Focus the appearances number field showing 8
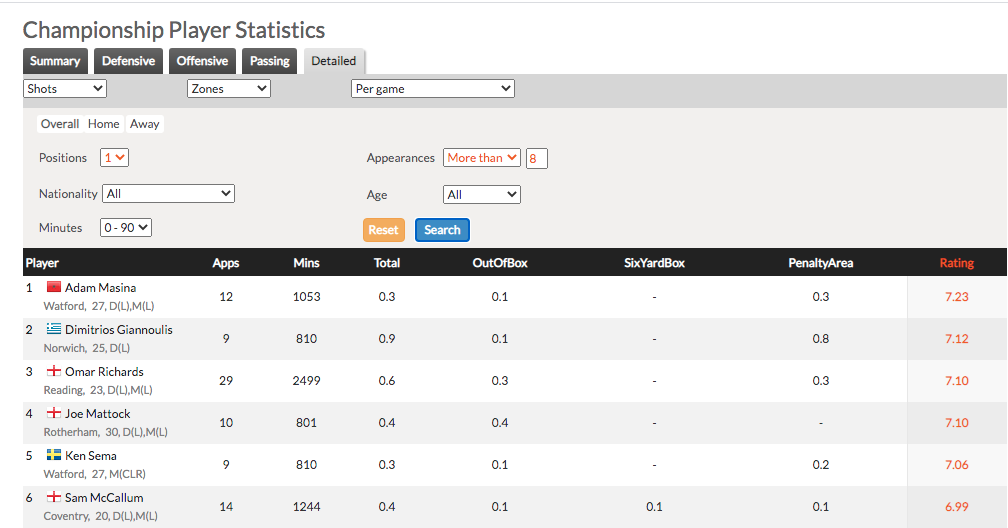 (x=537, y=158)
